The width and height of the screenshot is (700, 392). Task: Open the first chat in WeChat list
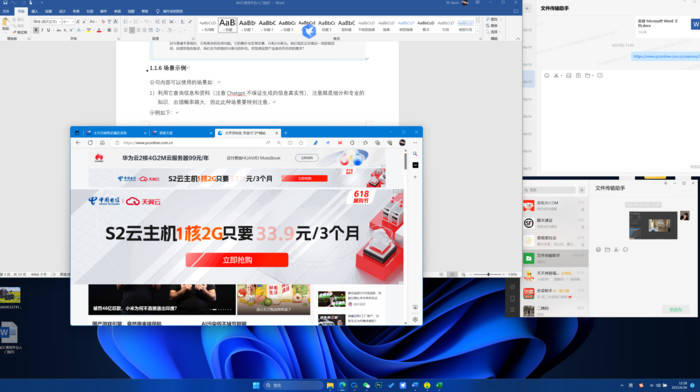(x=555, y=205)
